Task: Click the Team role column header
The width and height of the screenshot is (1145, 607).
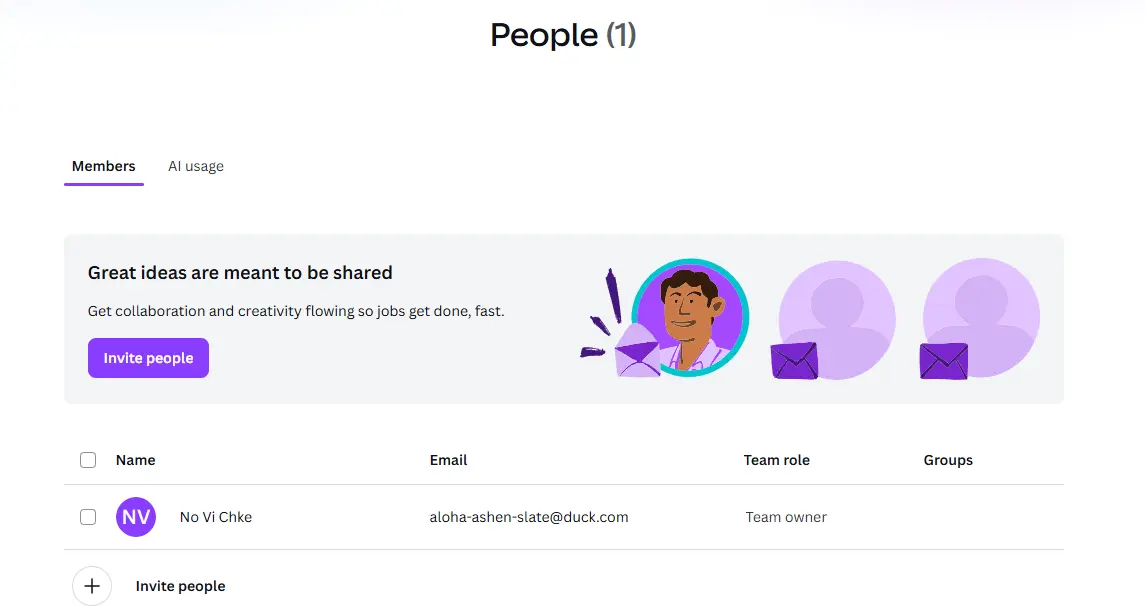Action: point(776,460)
